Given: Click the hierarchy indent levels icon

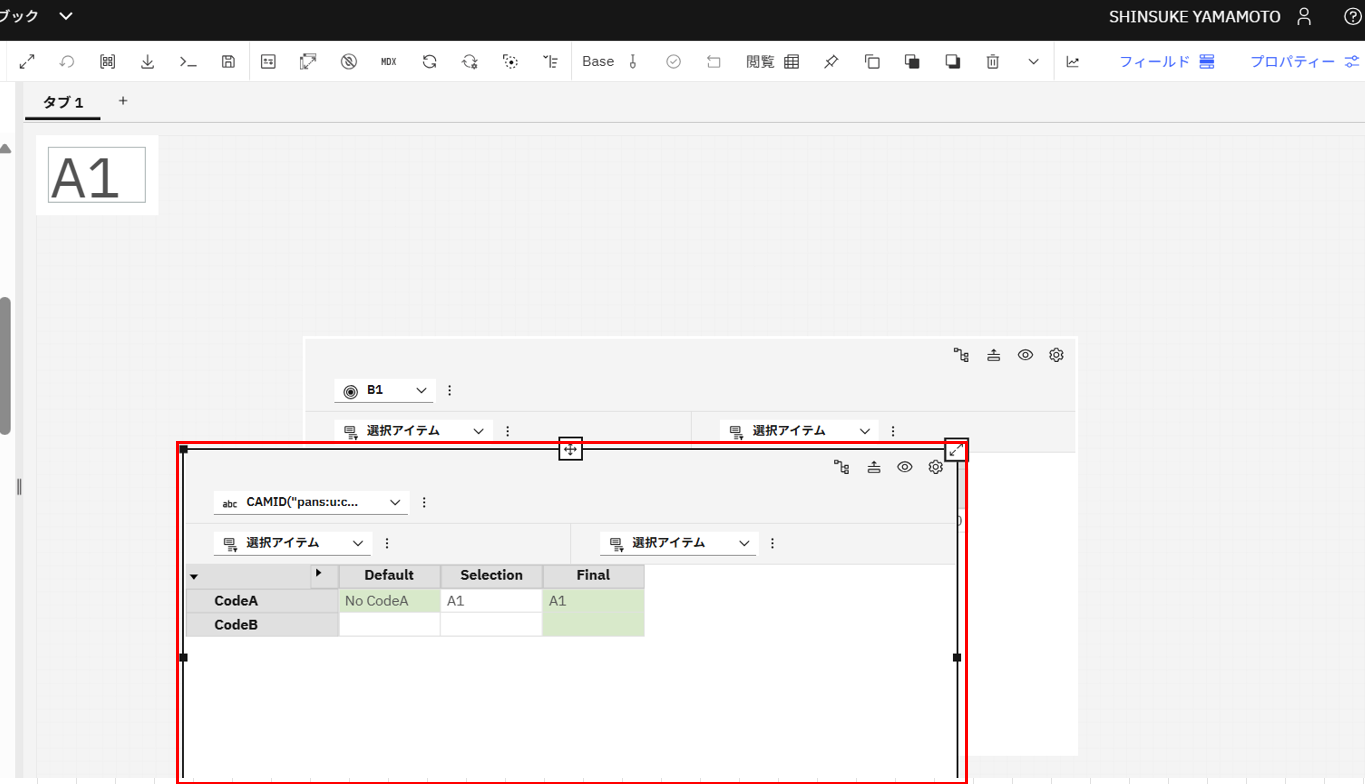Looking at the screenshot, I should click(x=550, y=62).
